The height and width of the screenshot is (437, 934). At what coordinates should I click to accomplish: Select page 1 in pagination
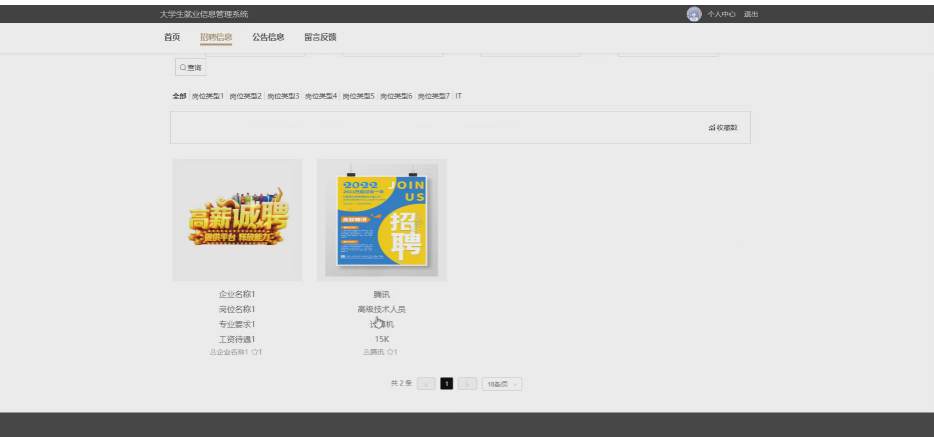[x=447, y=384]
